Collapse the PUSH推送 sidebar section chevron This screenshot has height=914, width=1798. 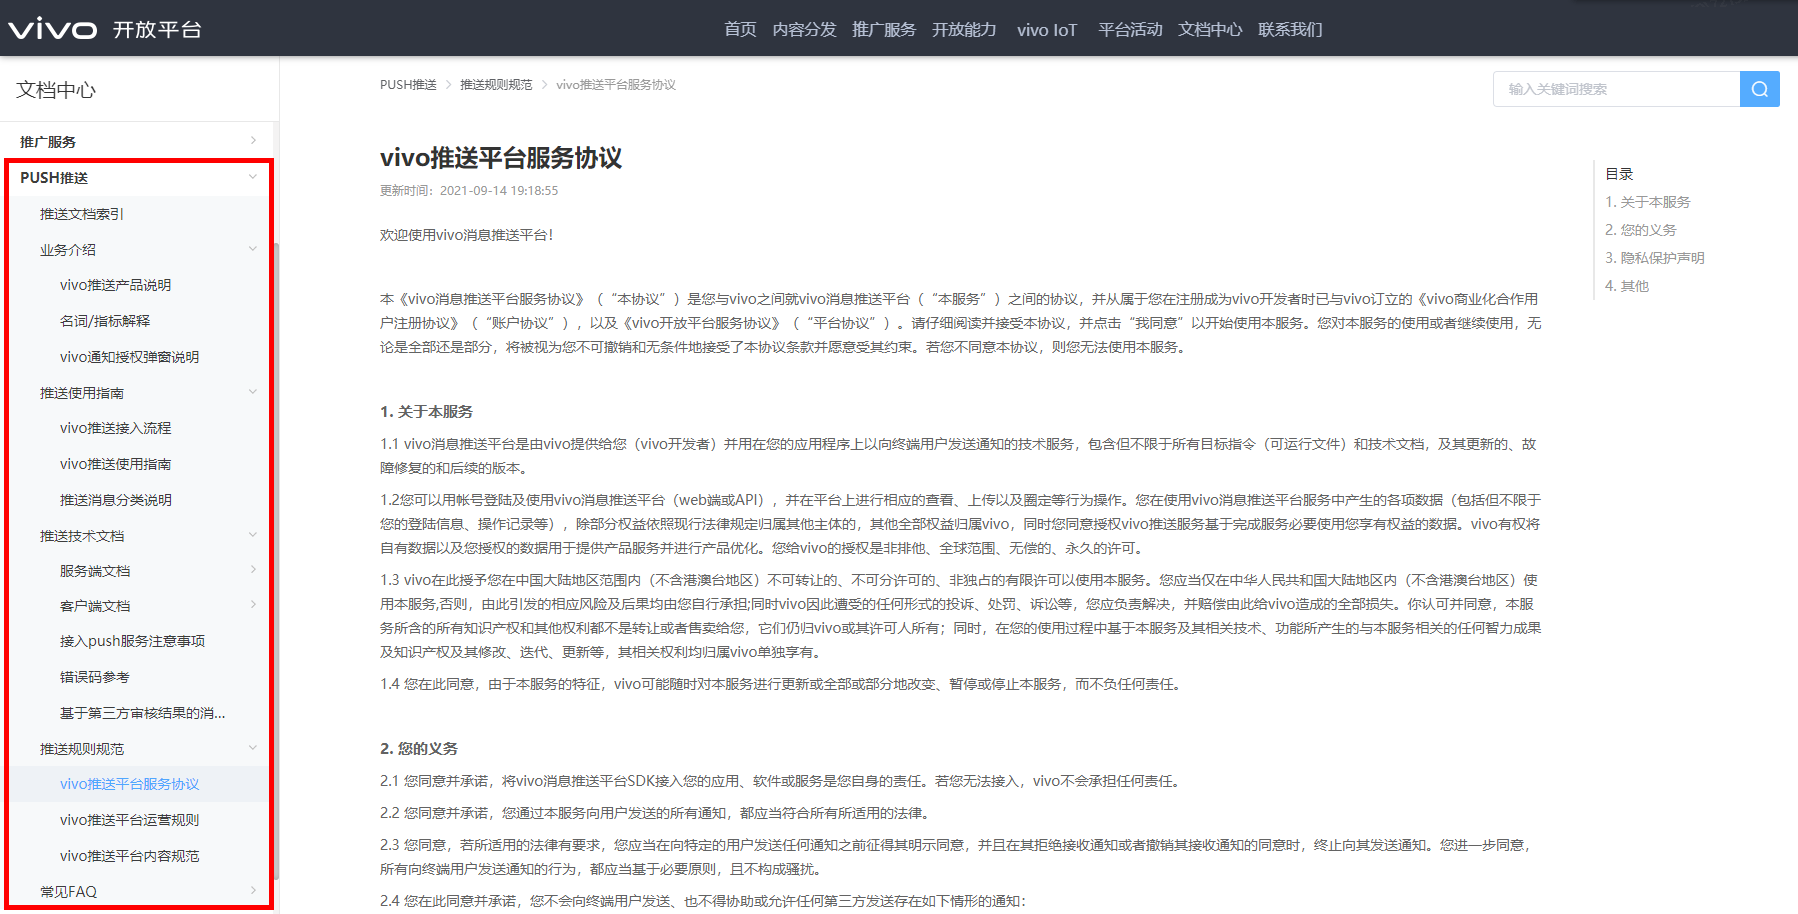pyautogui.click(x=253, y=177)
